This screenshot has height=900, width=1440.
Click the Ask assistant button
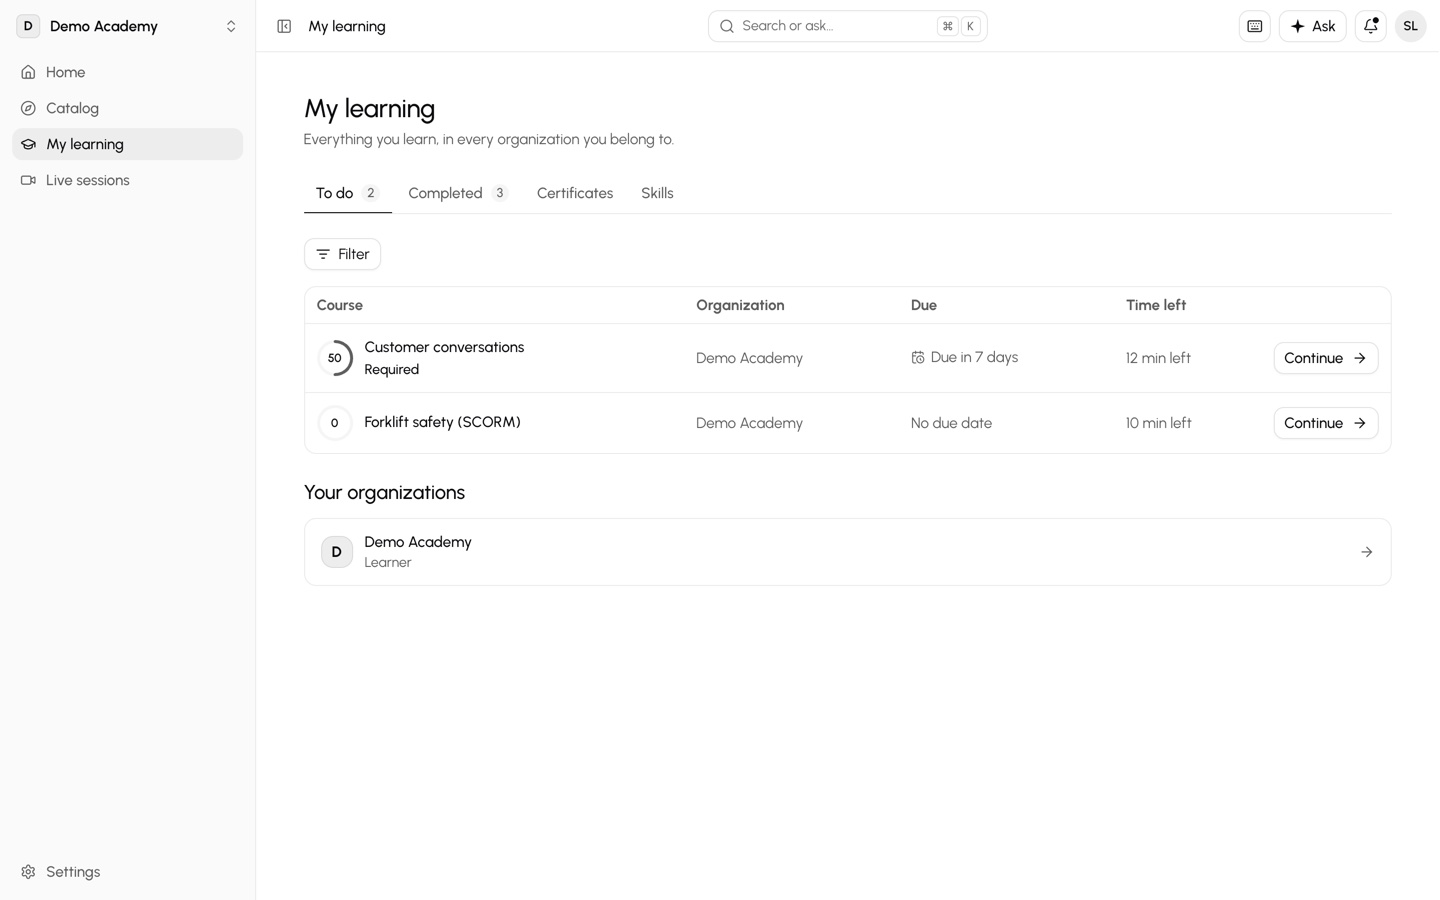[1312, 26]
